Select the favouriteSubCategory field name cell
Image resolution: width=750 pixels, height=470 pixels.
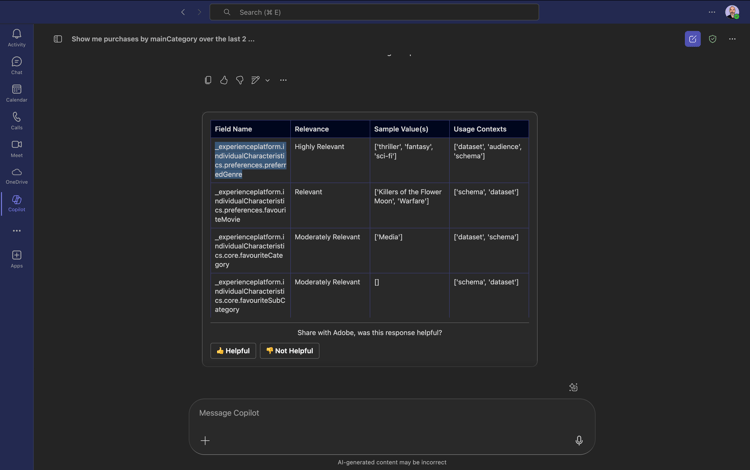click(x=250, y=295)
